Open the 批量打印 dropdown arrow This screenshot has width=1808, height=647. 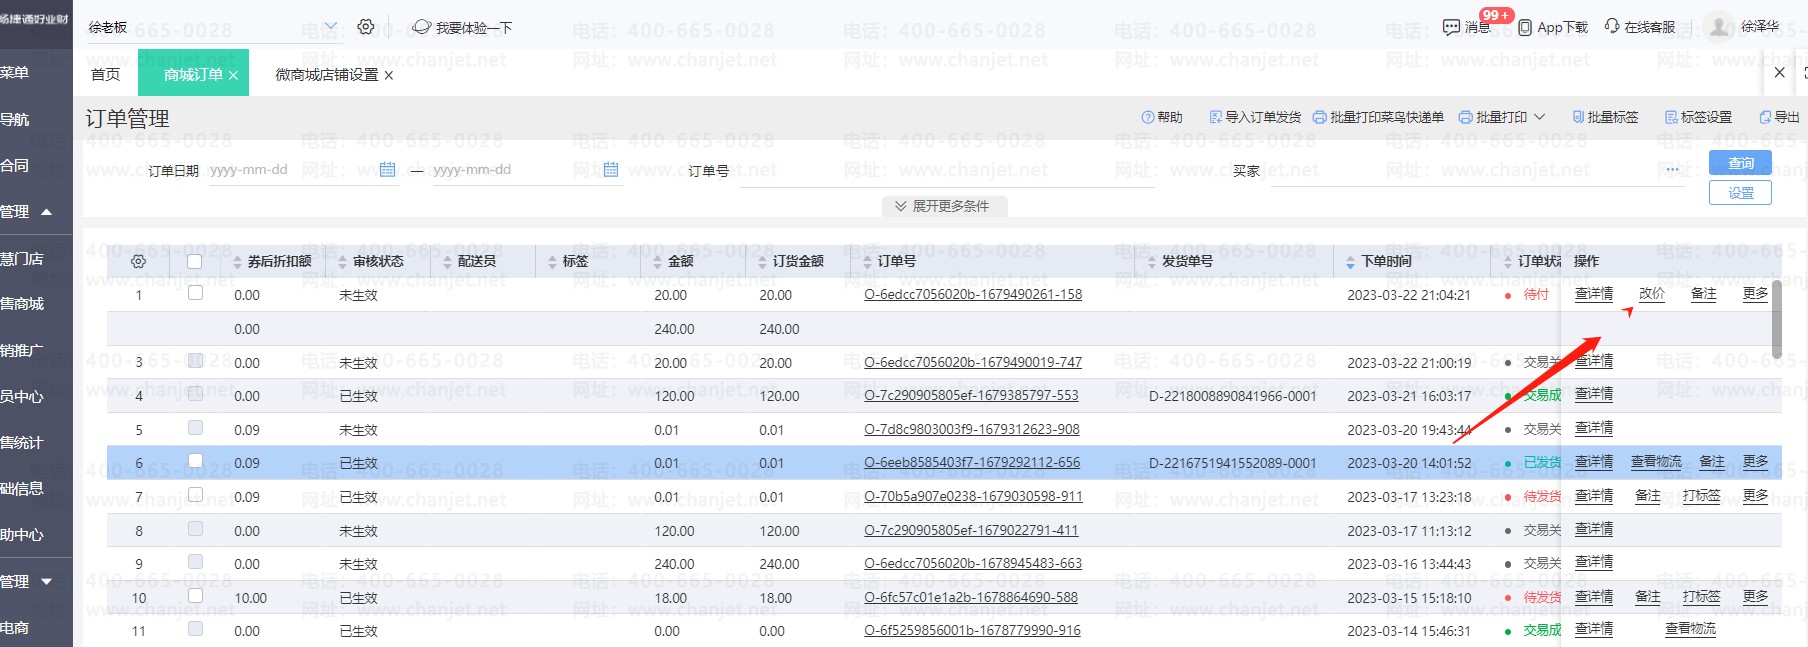1540,117
